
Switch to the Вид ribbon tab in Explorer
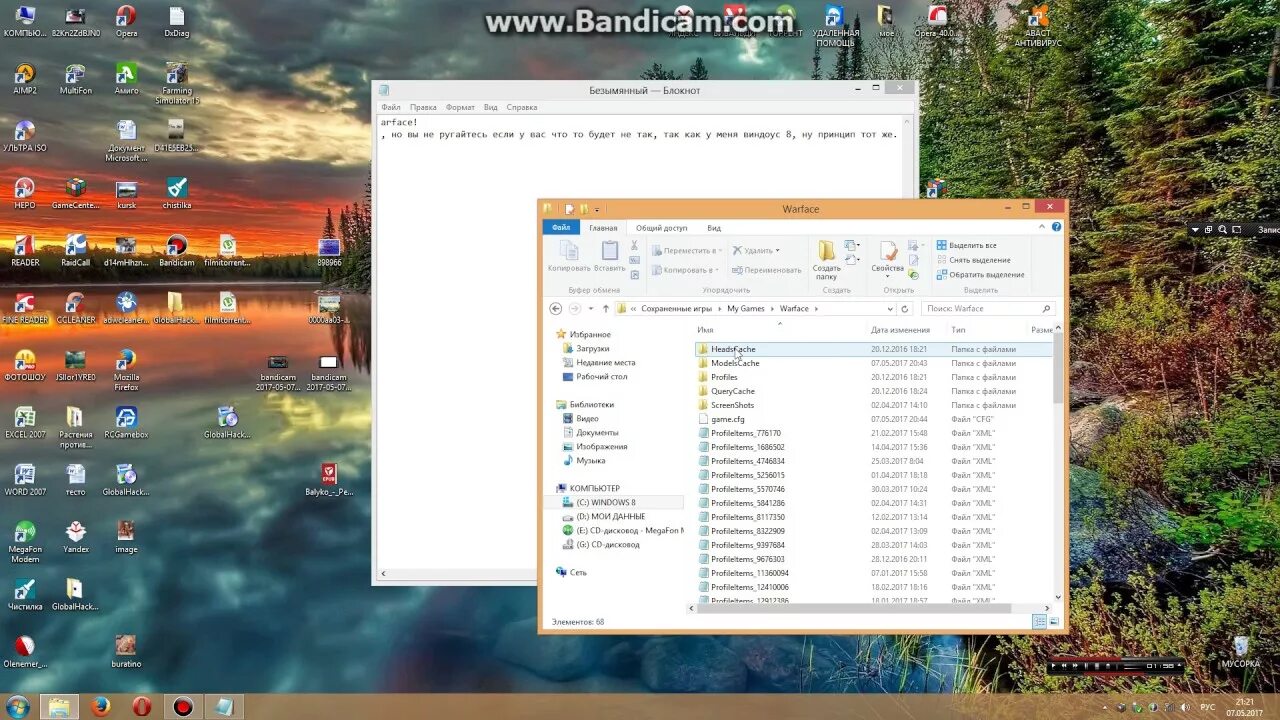[714, 228]
